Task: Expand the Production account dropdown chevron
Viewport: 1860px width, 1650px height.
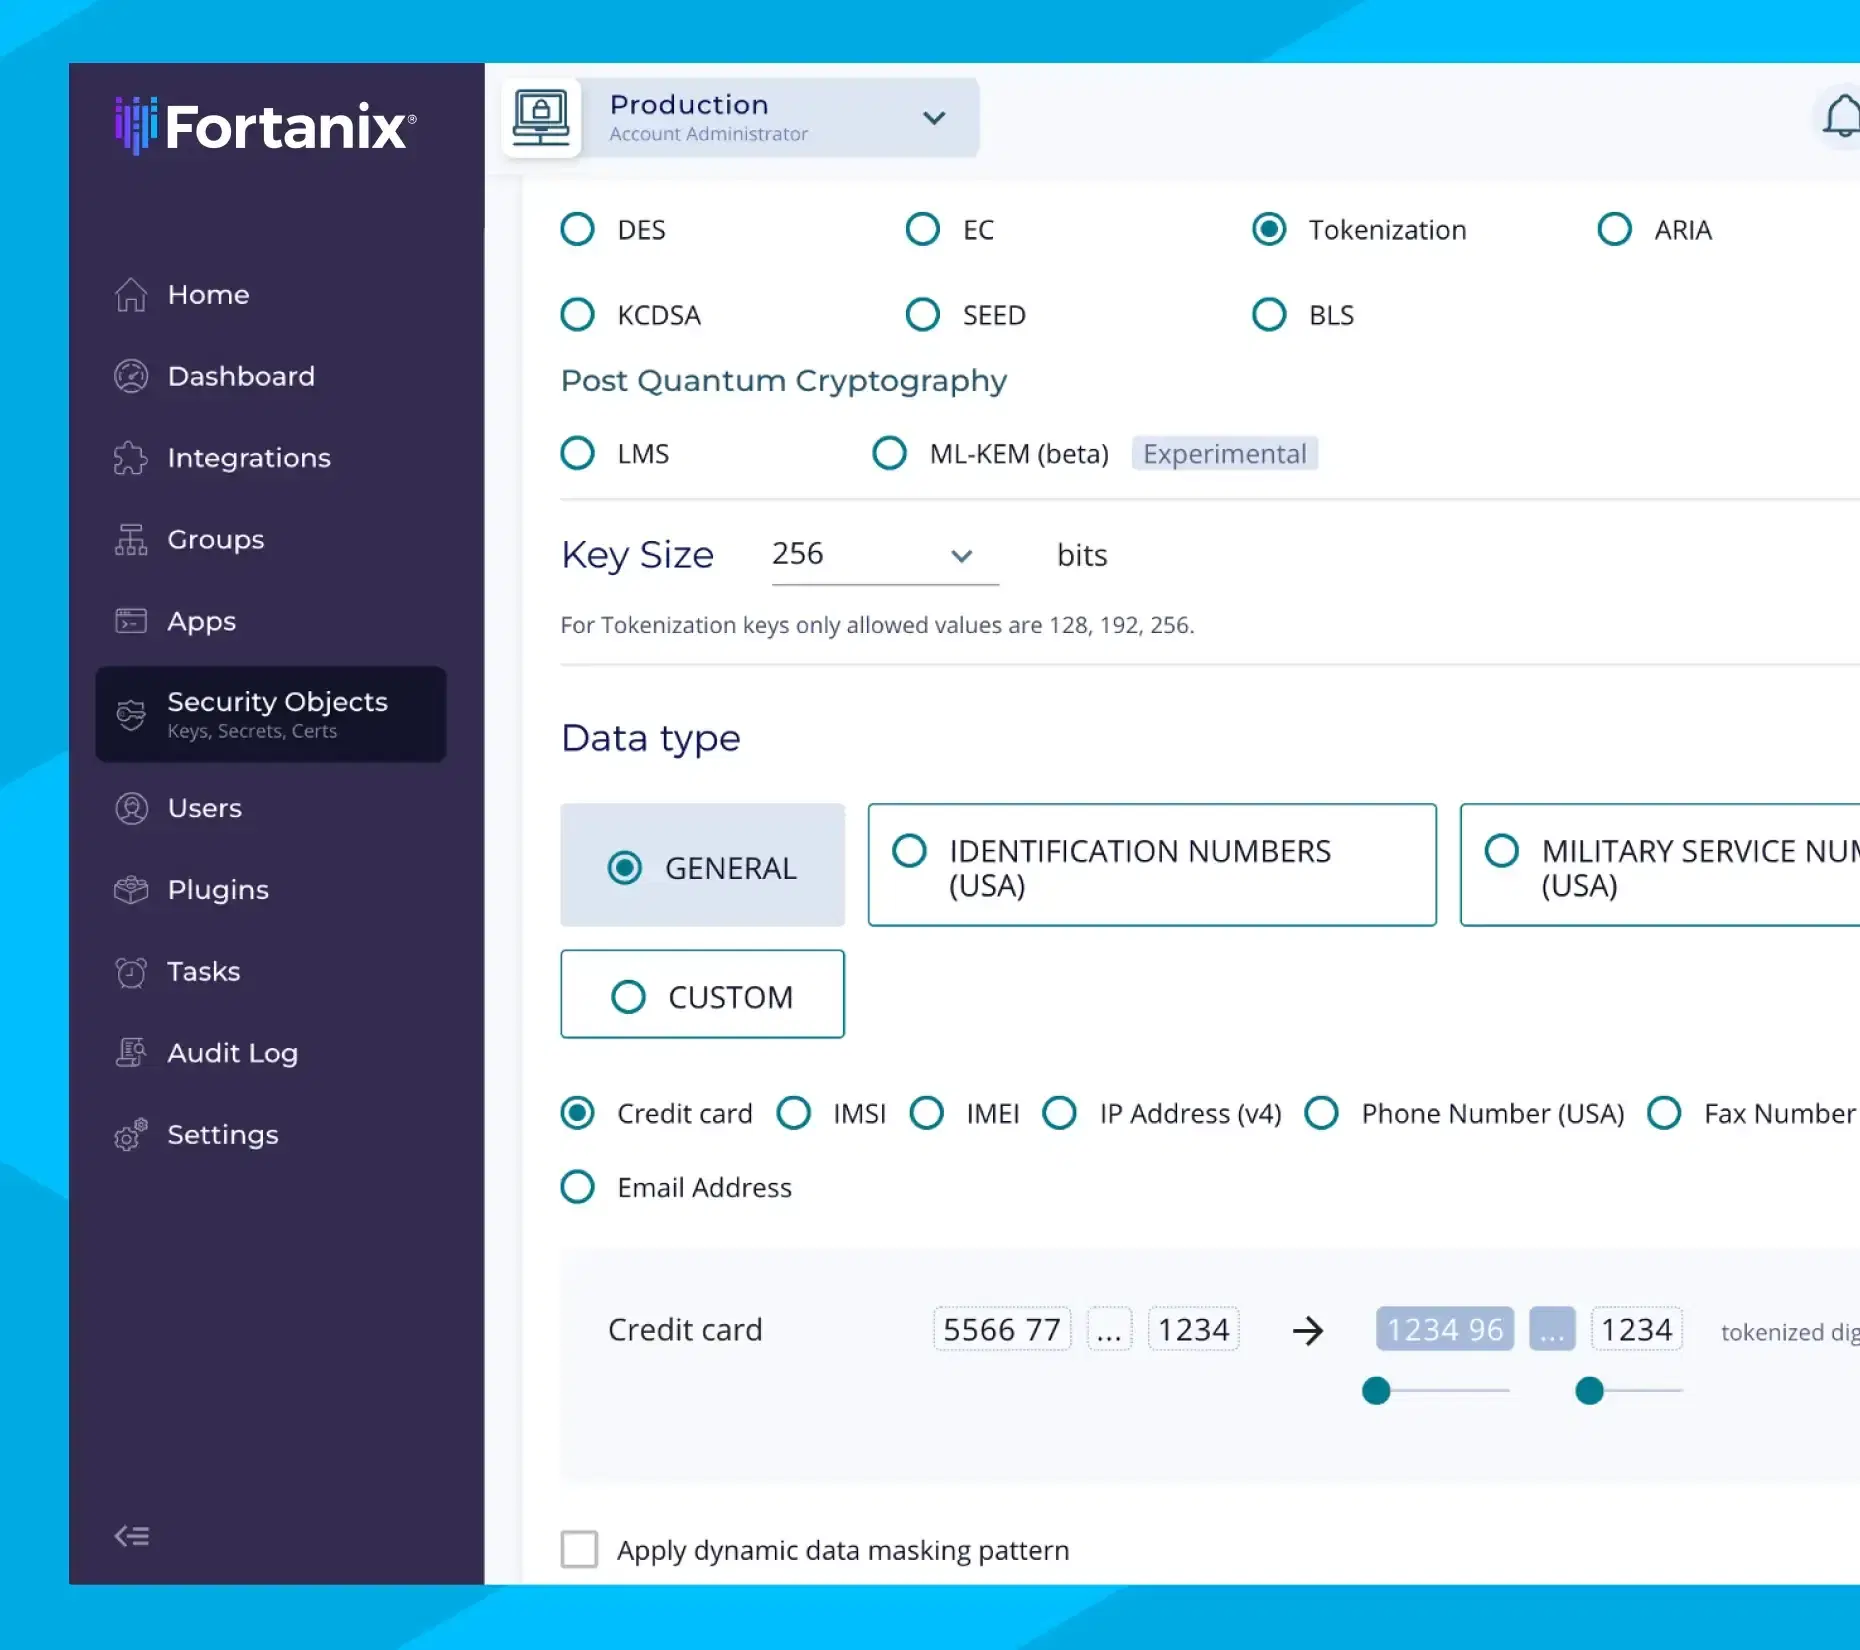Action: click(x=934, y=118)
